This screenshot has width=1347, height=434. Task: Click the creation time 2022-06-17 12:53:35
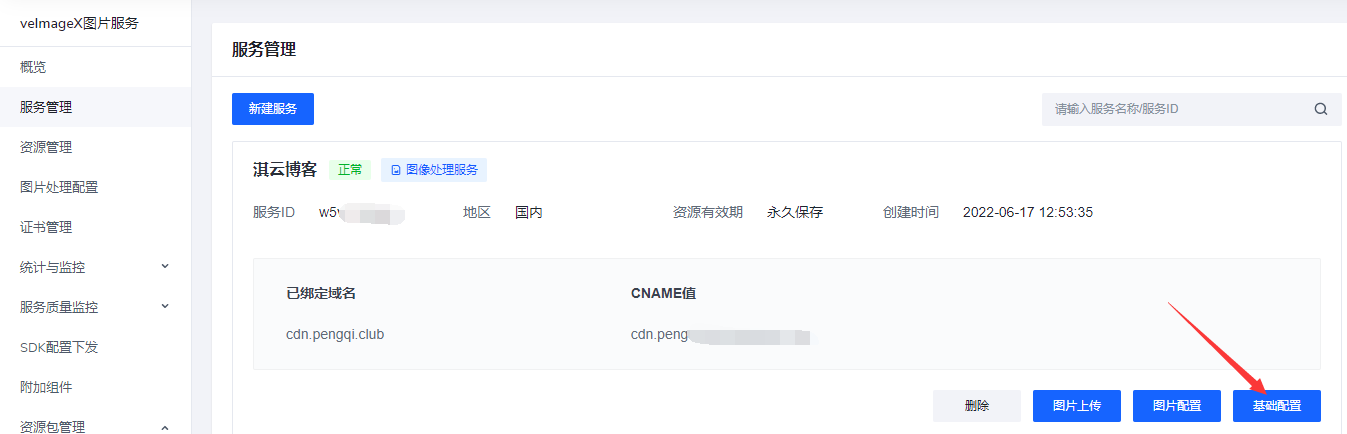tap(1028, 212)
